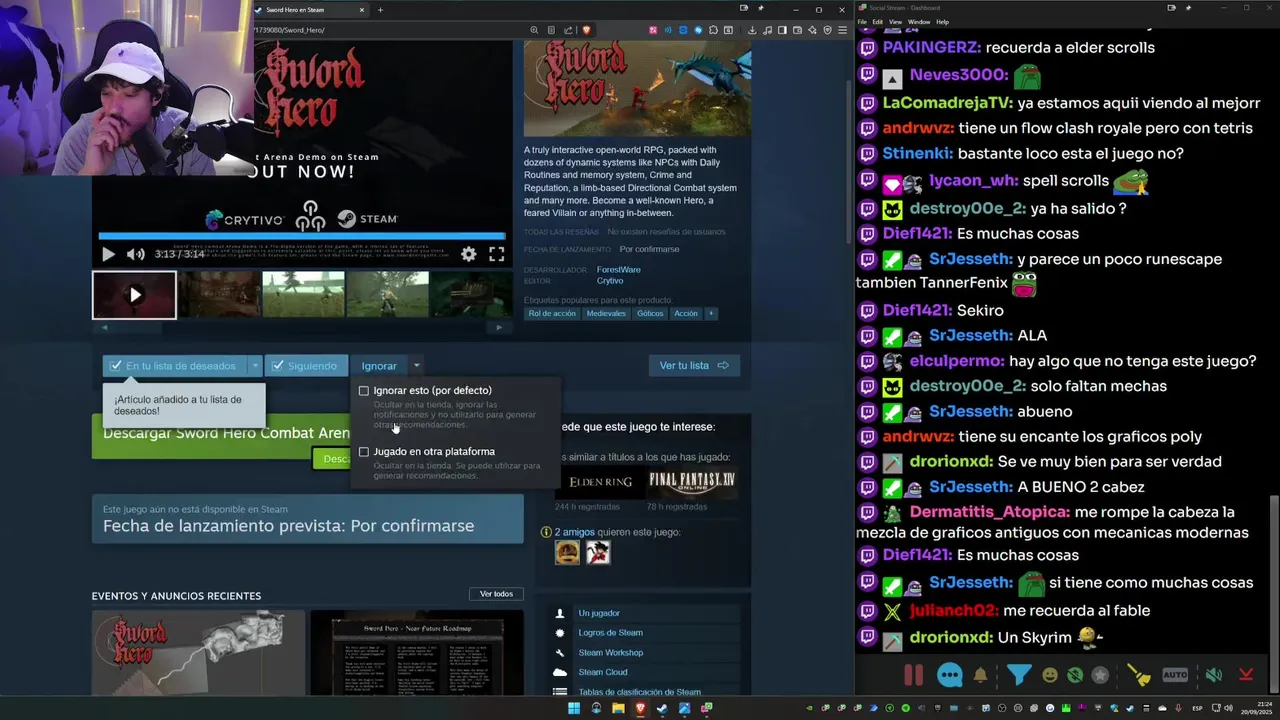Open 'Steam Cloud' feature link
Screen dimensions: 1280x720
coord(603,673)
